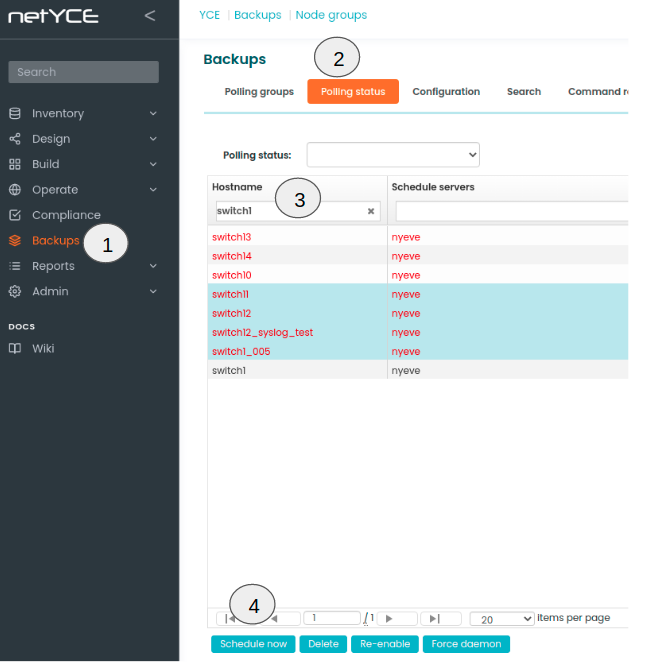This screenshot has width=645, height=663.
Task: Expand the Admin menu chevron
Action: [153, 291]
